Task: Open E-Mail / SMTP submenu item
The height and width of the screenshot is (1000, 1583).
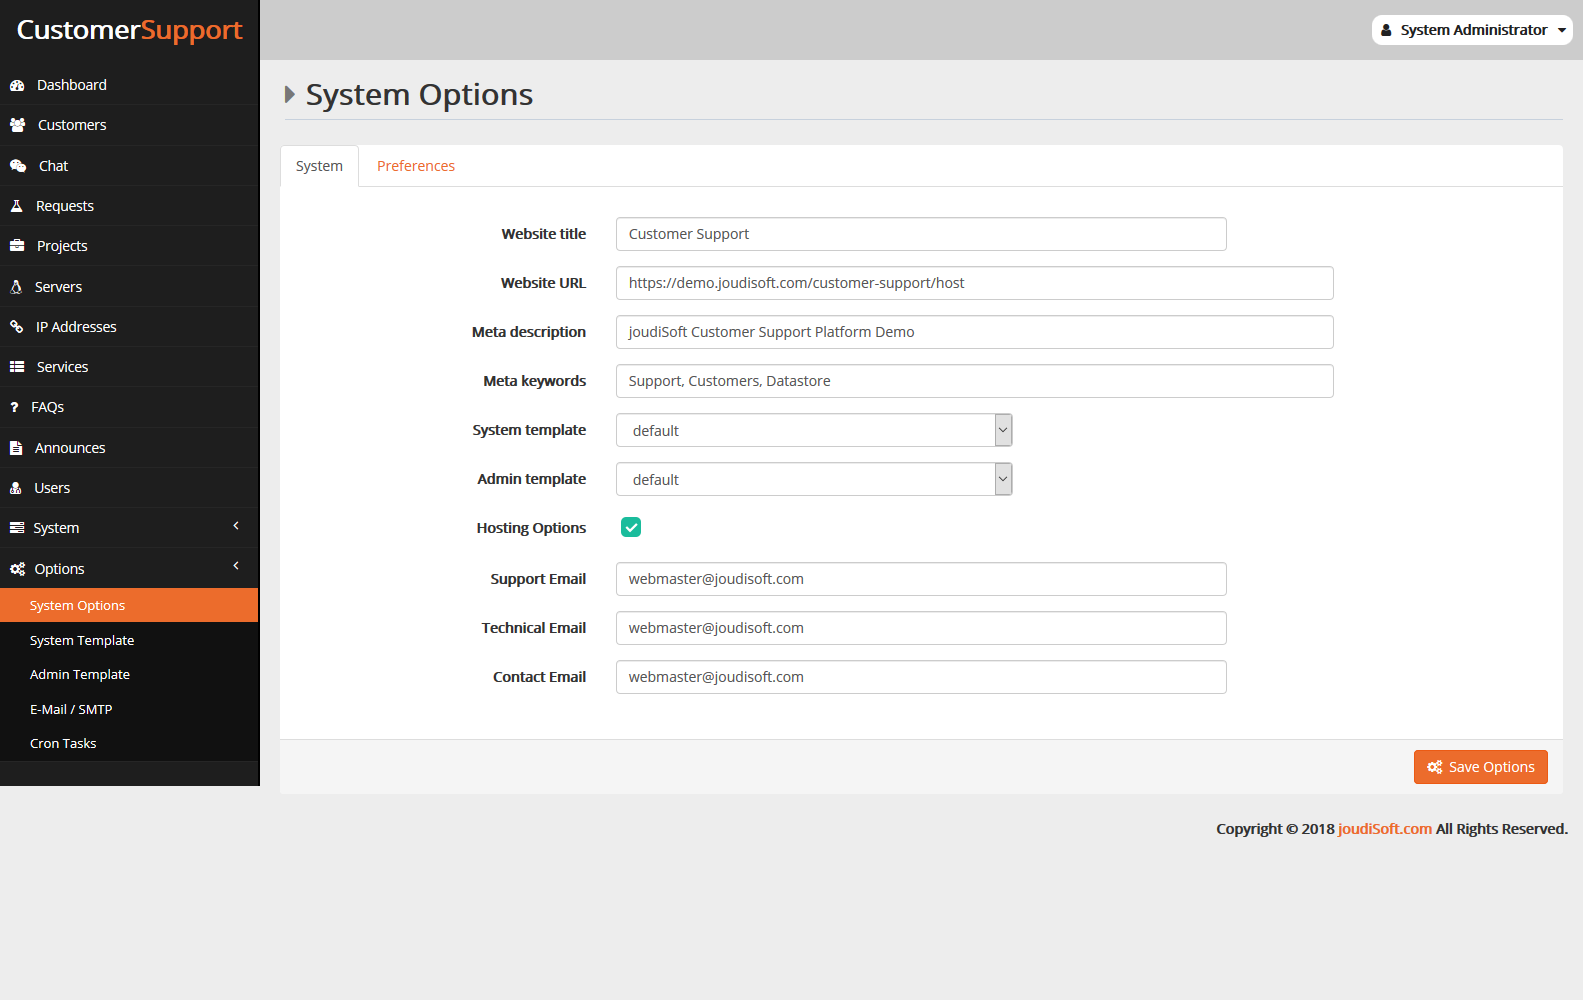Action: coord(129,709)
